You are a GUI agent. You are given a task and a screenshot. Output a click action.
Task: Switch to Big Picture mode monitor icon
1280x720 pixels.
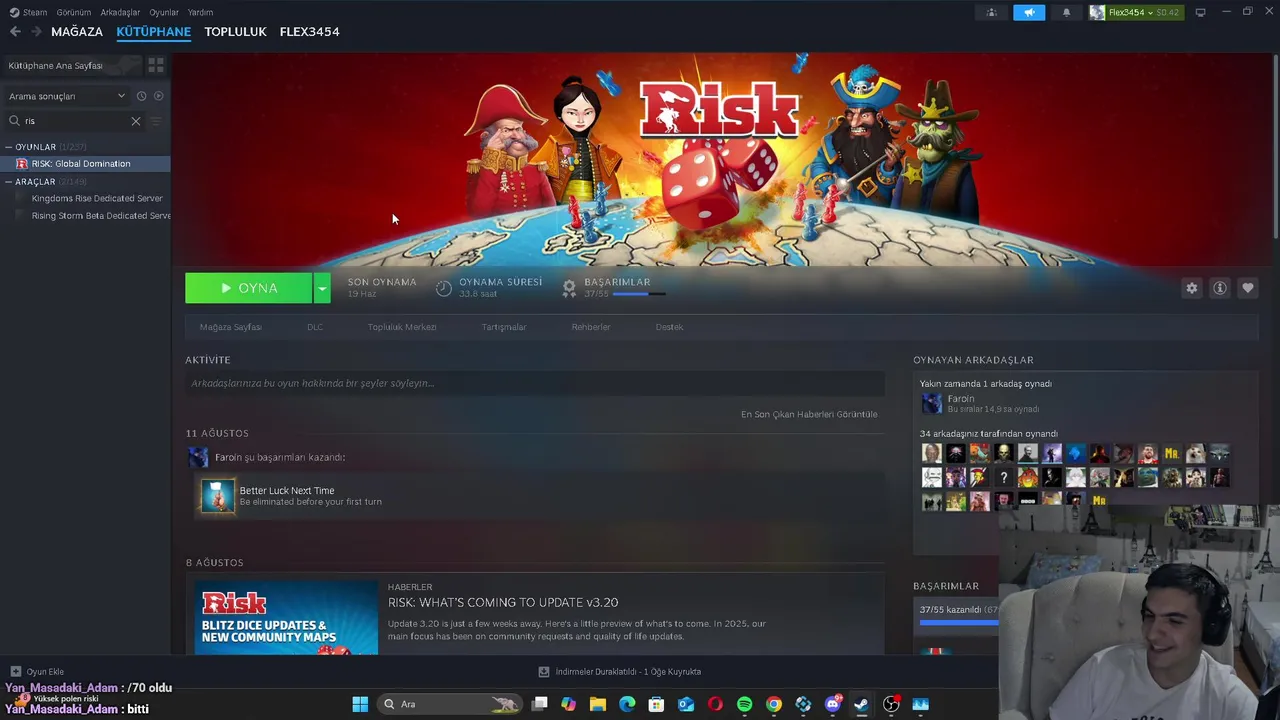[x=1200, y=12]
